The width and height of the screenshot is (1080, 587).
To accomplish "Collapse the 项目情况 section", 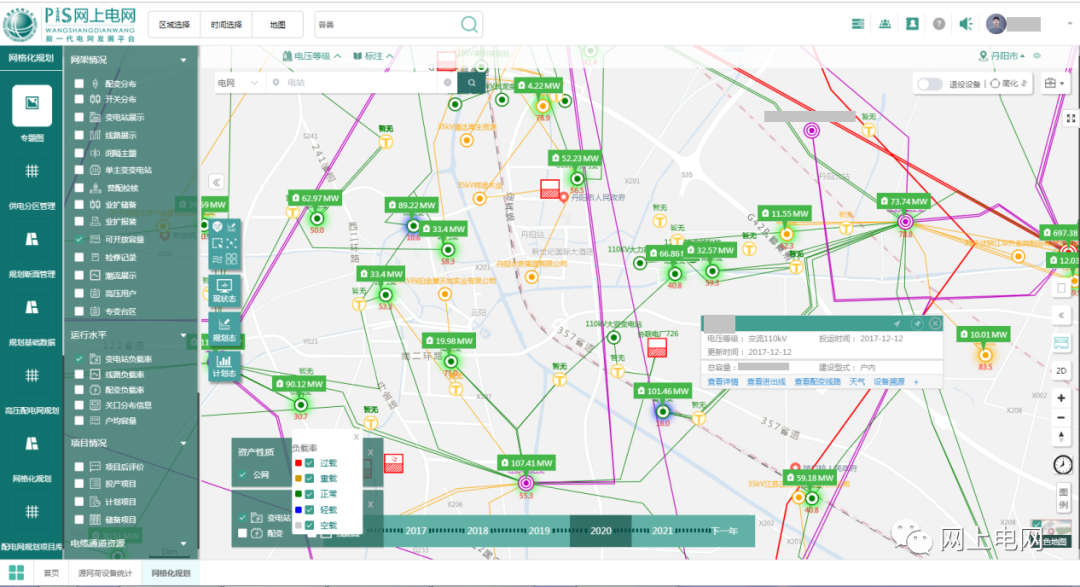I will coord(183,443).
